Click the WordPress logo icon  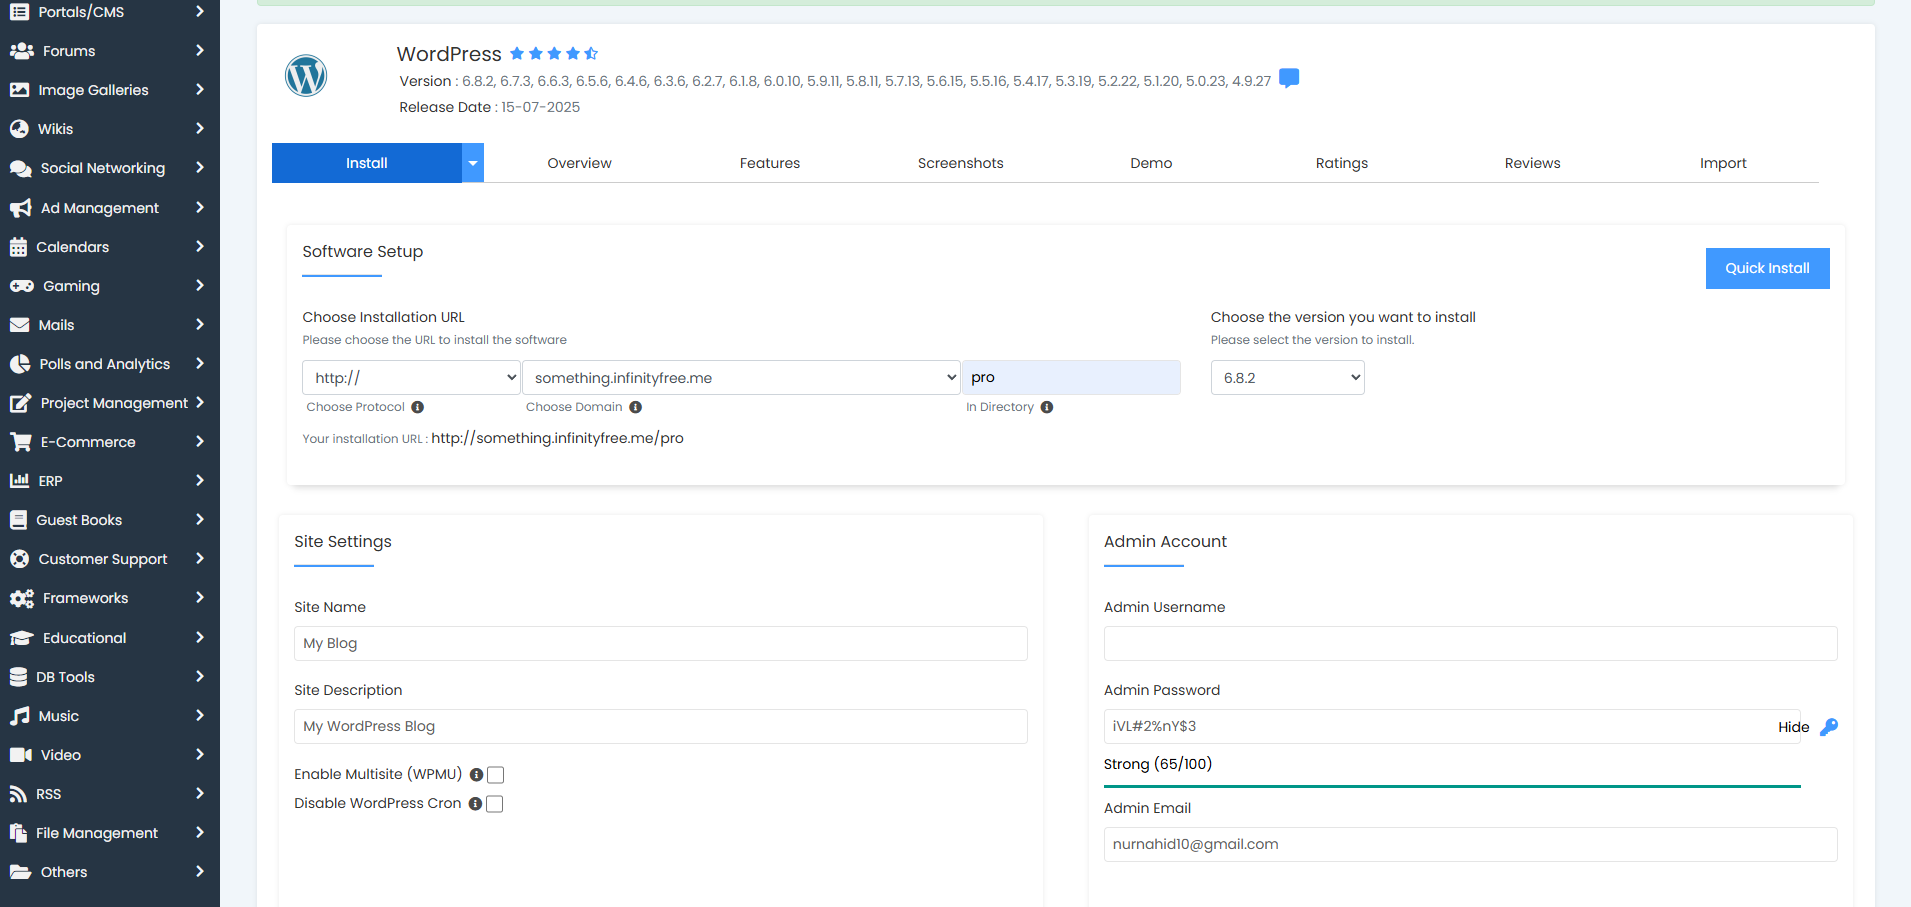306,76
